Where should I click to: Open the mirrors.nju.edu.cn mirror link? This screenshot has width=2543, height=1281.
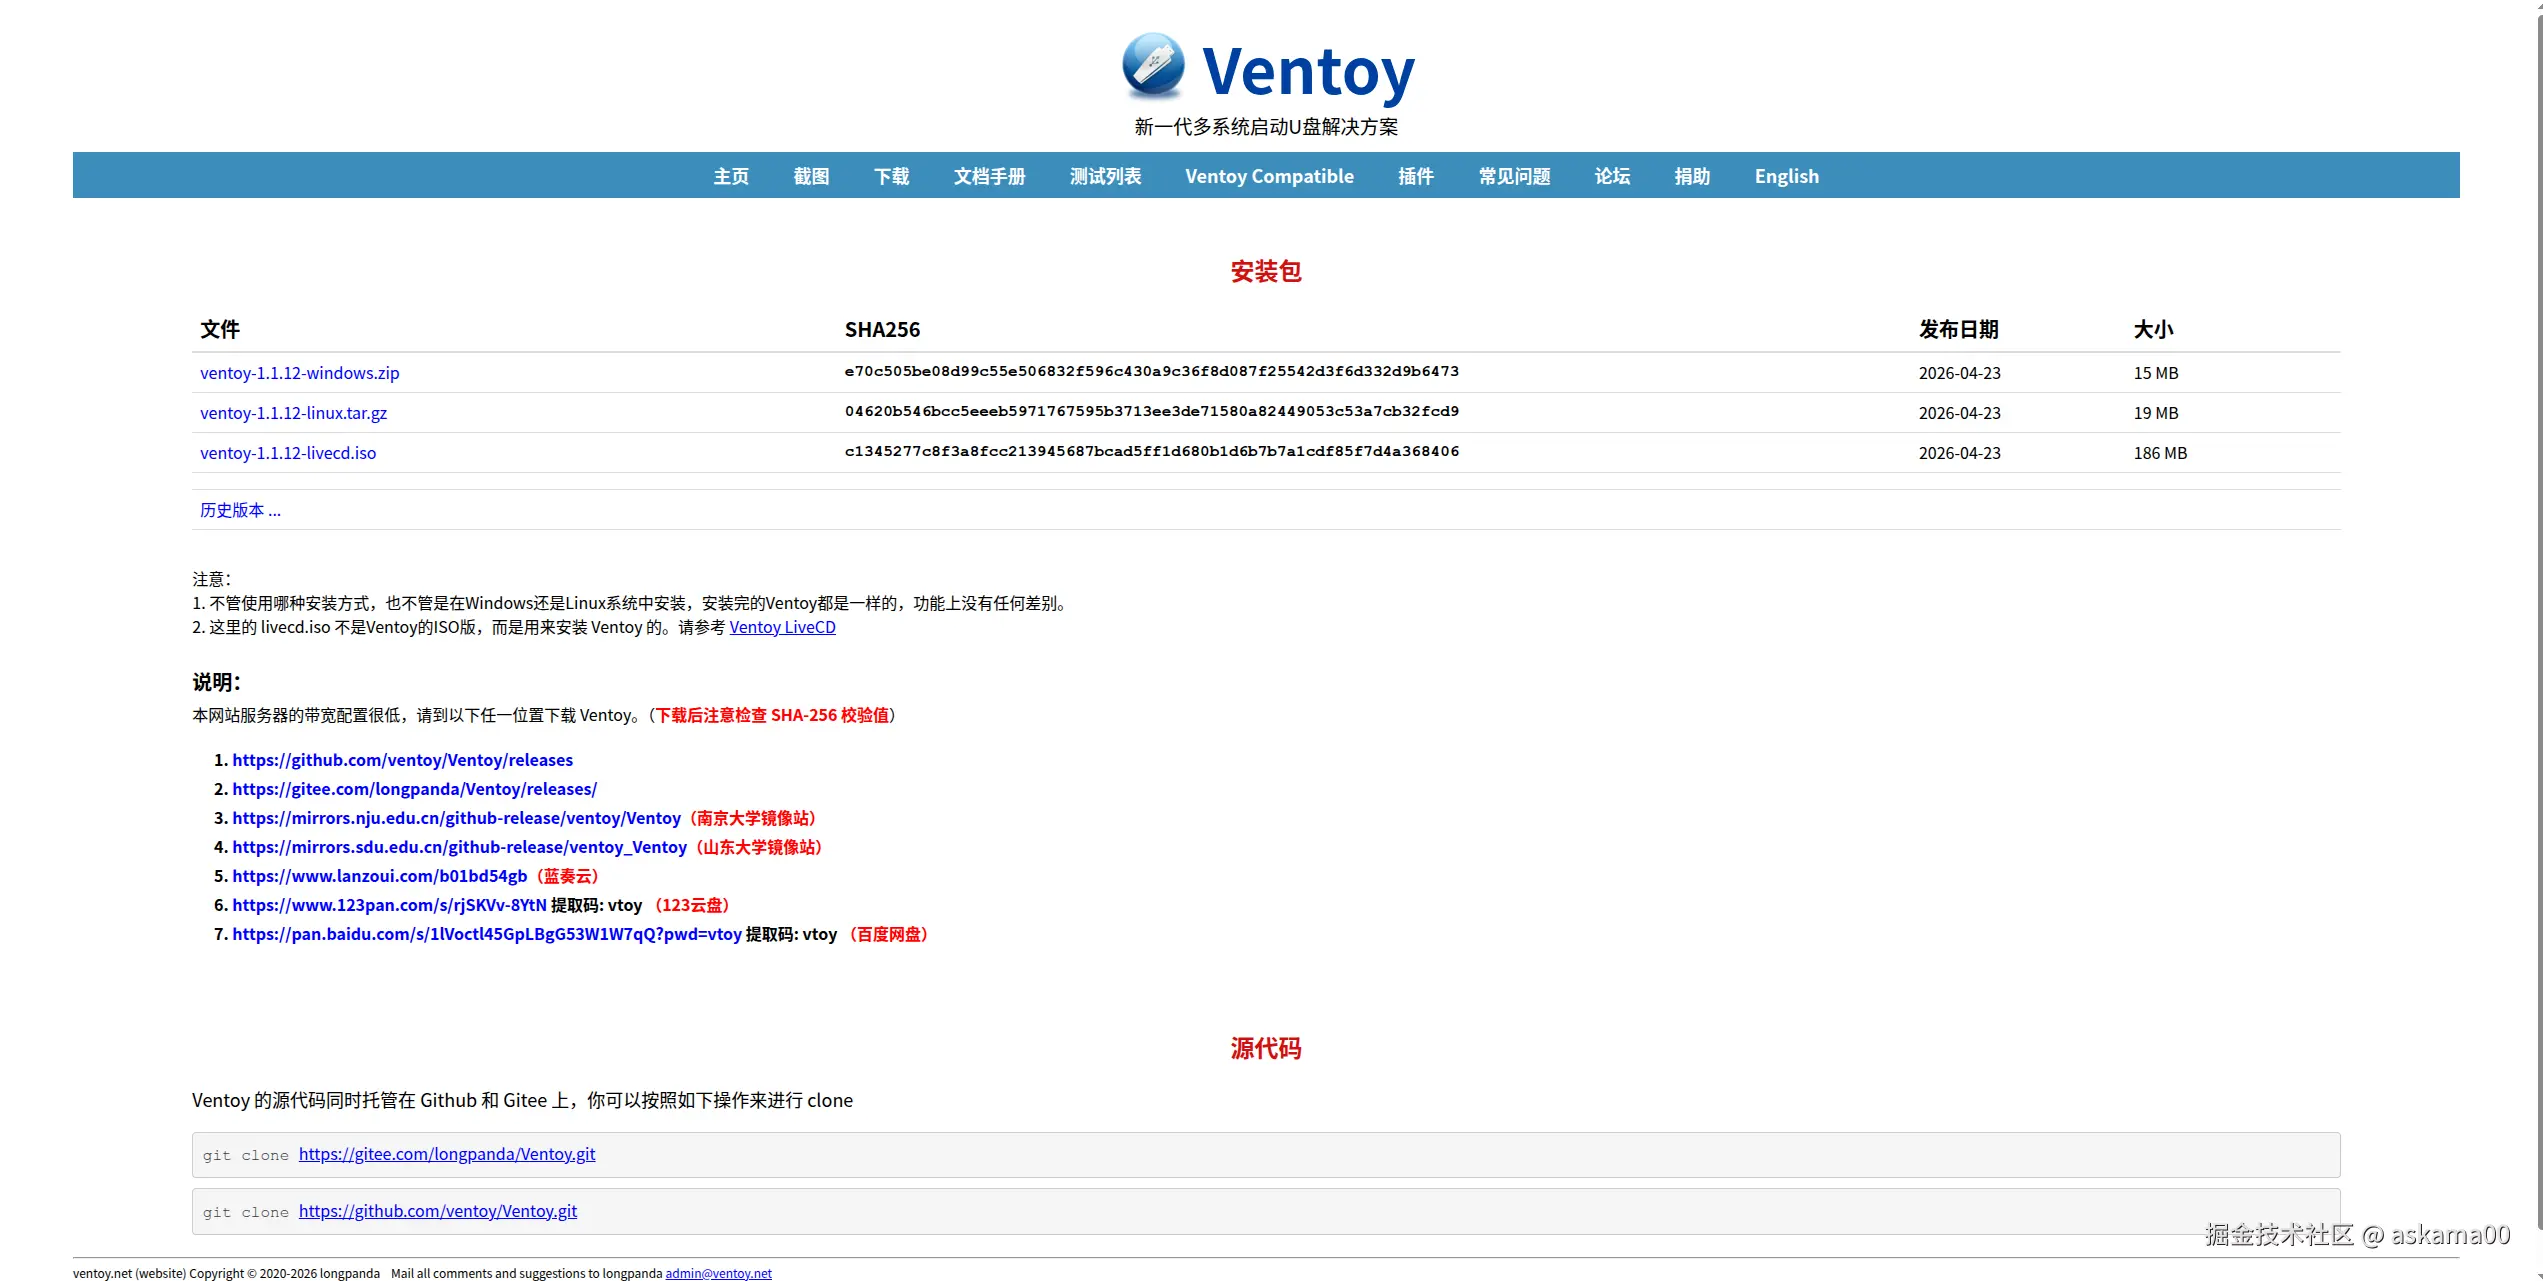(x=456, y=818)
